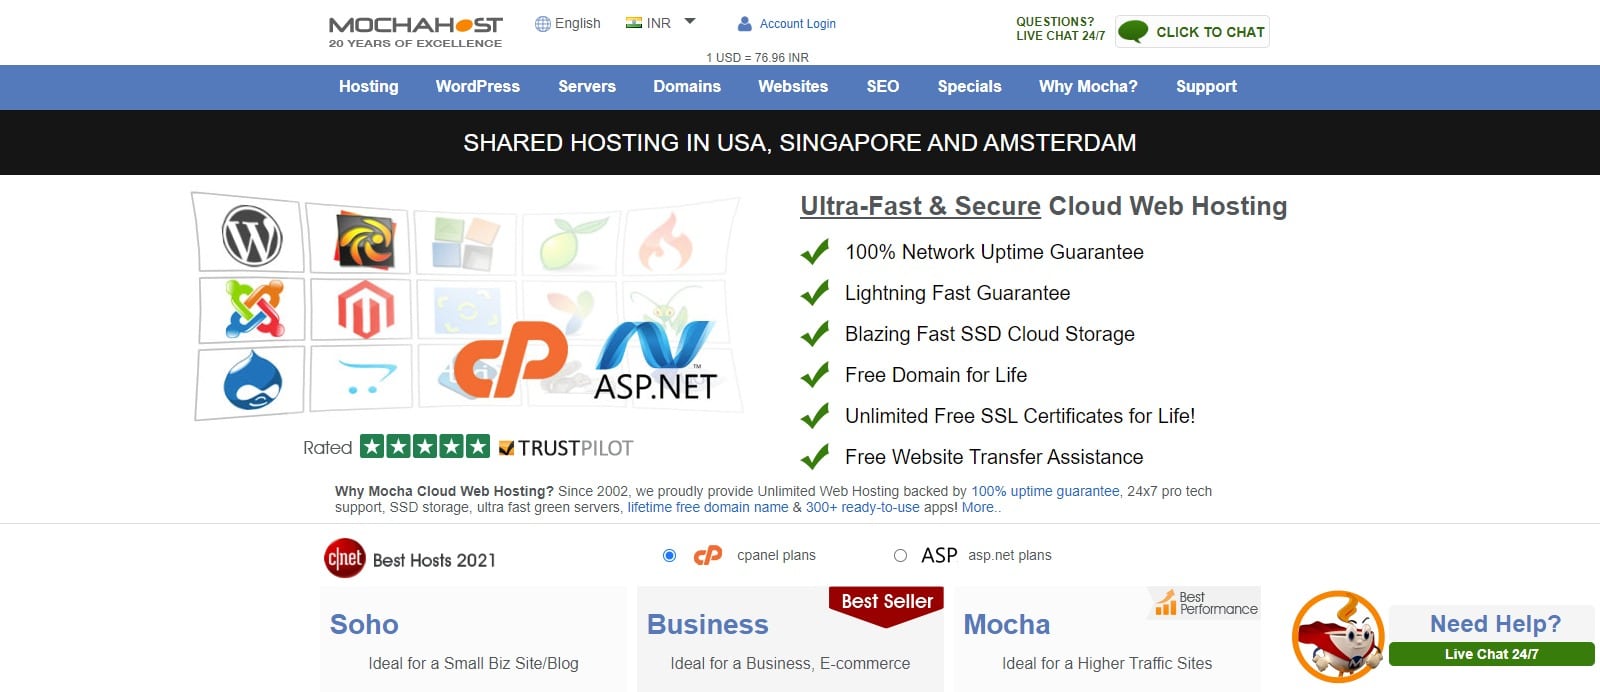Click the Ultra-Fast & Secure heading link
Screen dimensions: 1600x692
(920, 206)
